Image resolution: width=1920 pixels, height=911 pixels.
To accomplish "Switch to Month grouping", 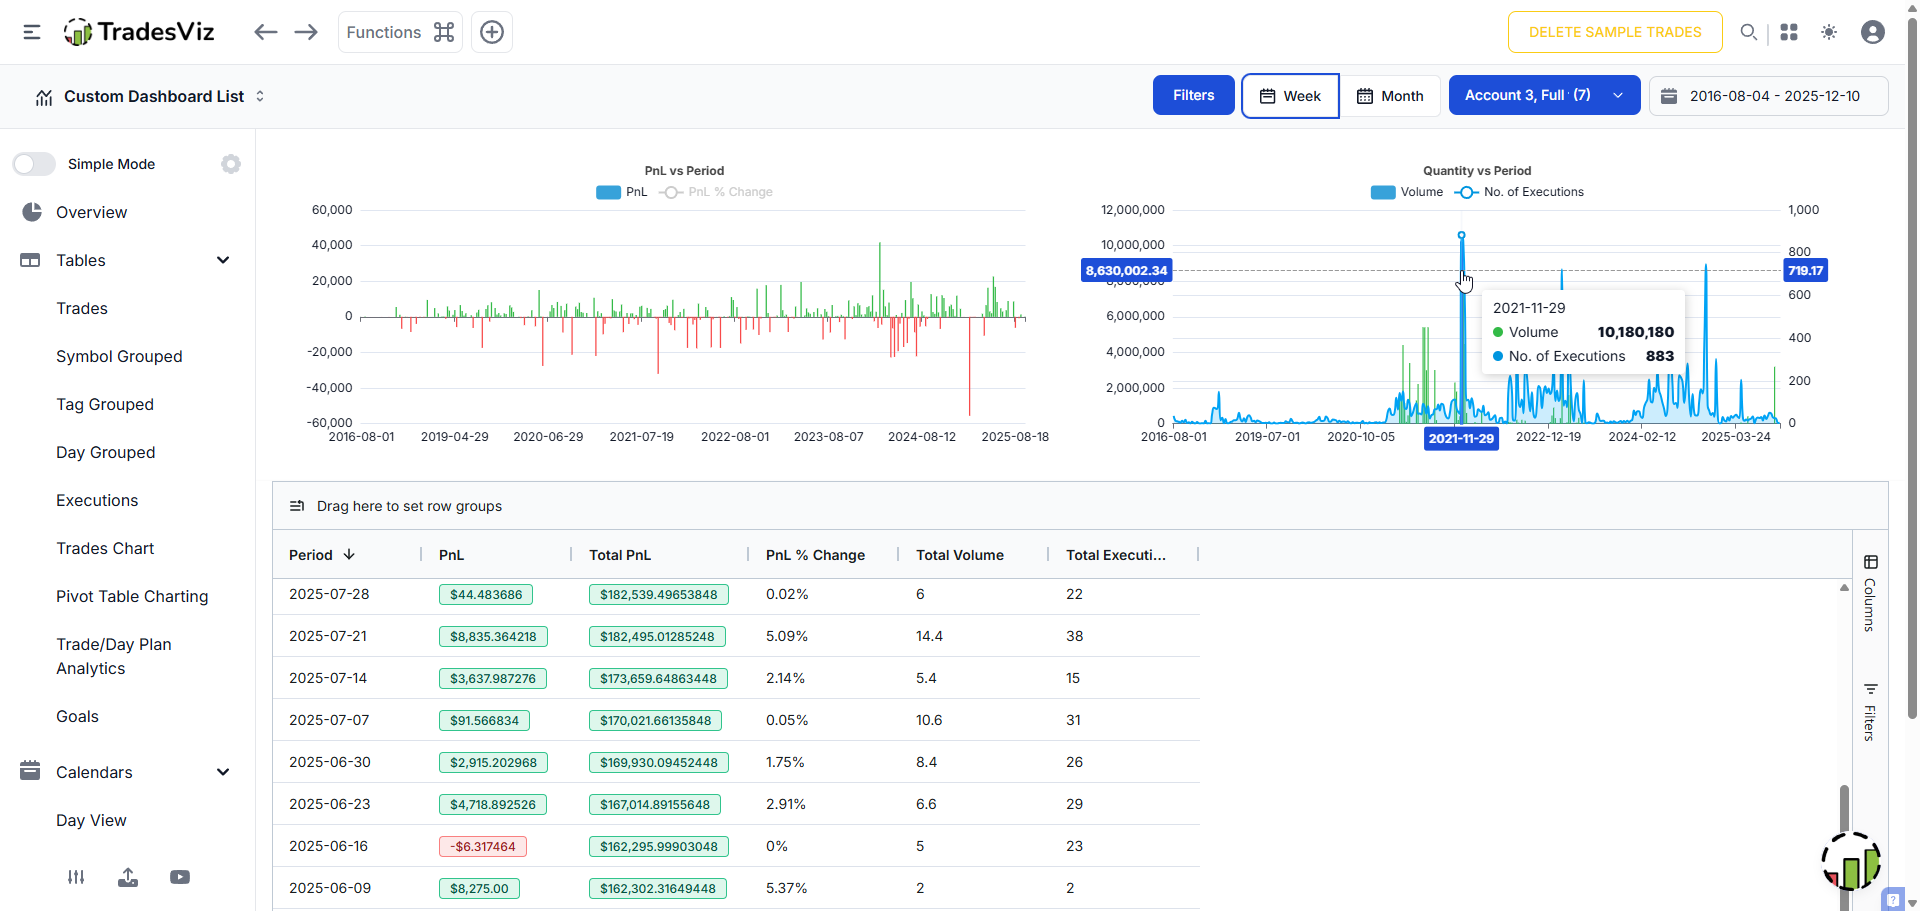I will coord(1390,96).
